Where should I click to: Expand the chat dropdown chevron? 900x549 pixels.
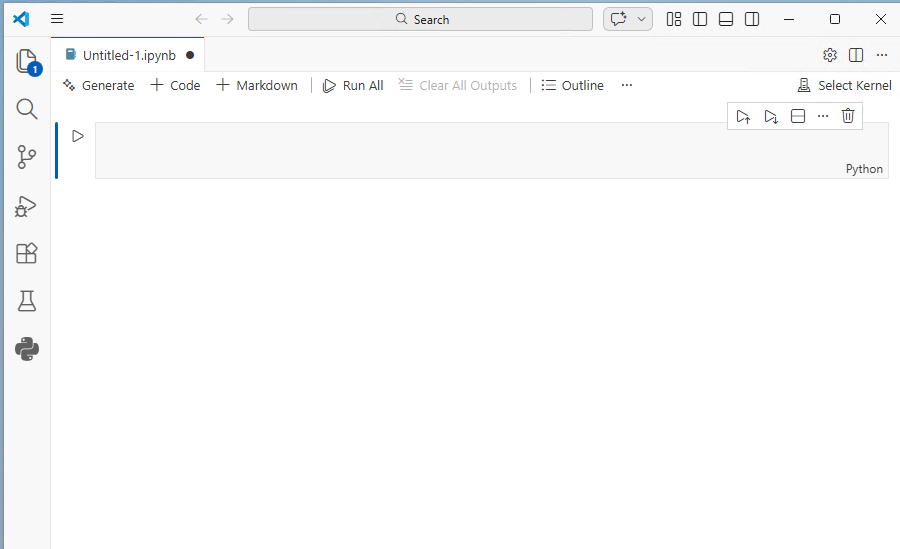pyautogui.click(x=642, y=19)
